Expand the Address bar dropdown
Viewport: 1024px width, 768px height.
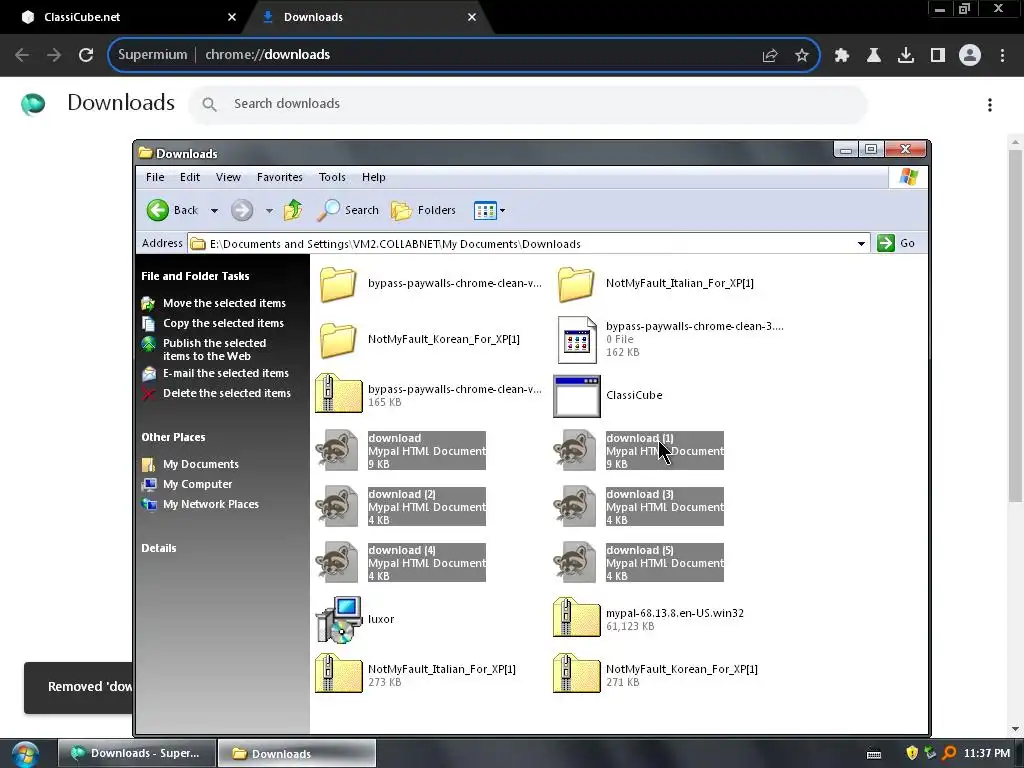click(x=861, y=244)
